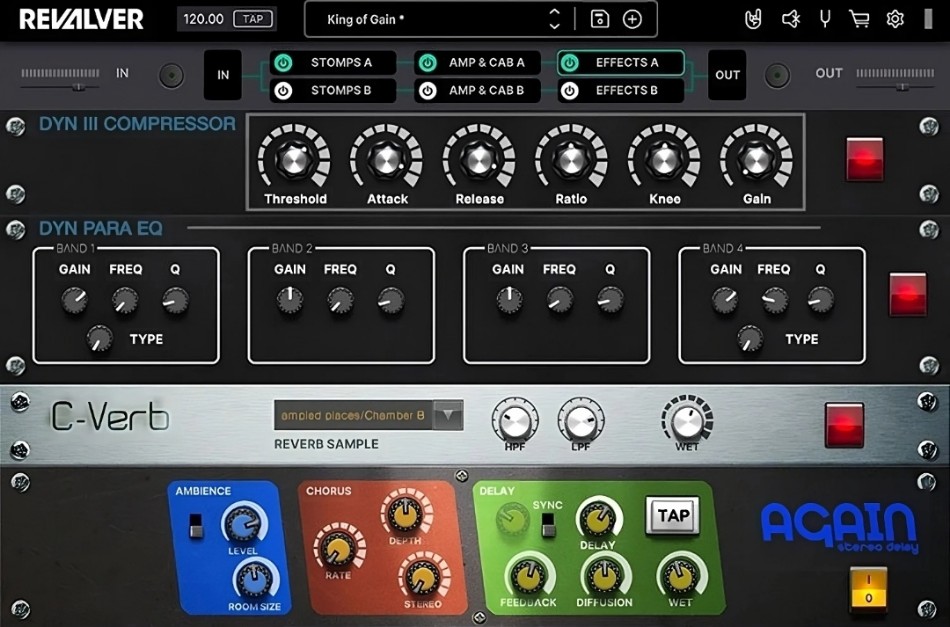Click the Ambience ROOM SIZE knob
Screen dimensions: 950x627
[x=256, y=578]
